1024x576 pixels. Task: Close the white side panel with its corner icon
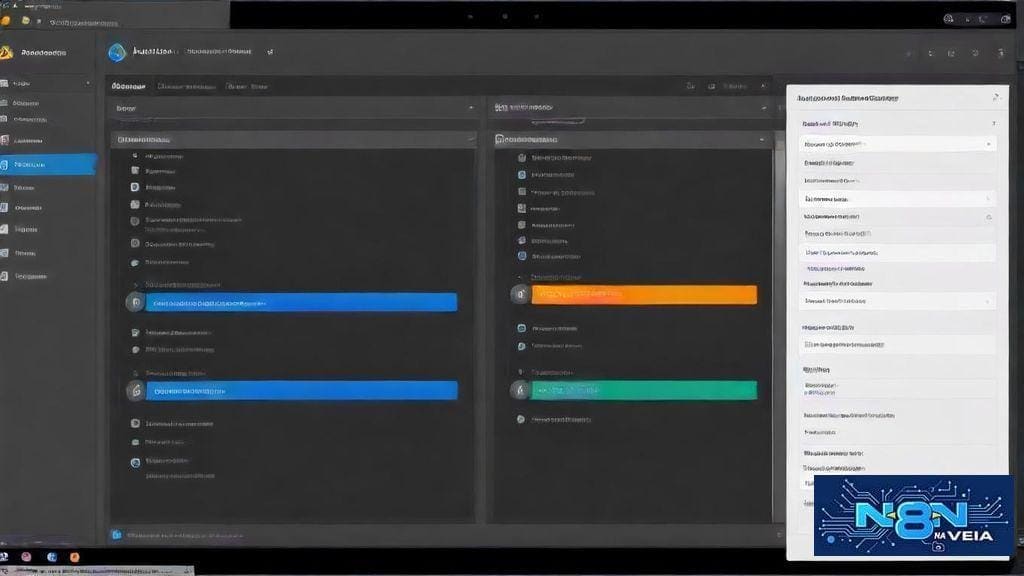[x=995, y=97]
